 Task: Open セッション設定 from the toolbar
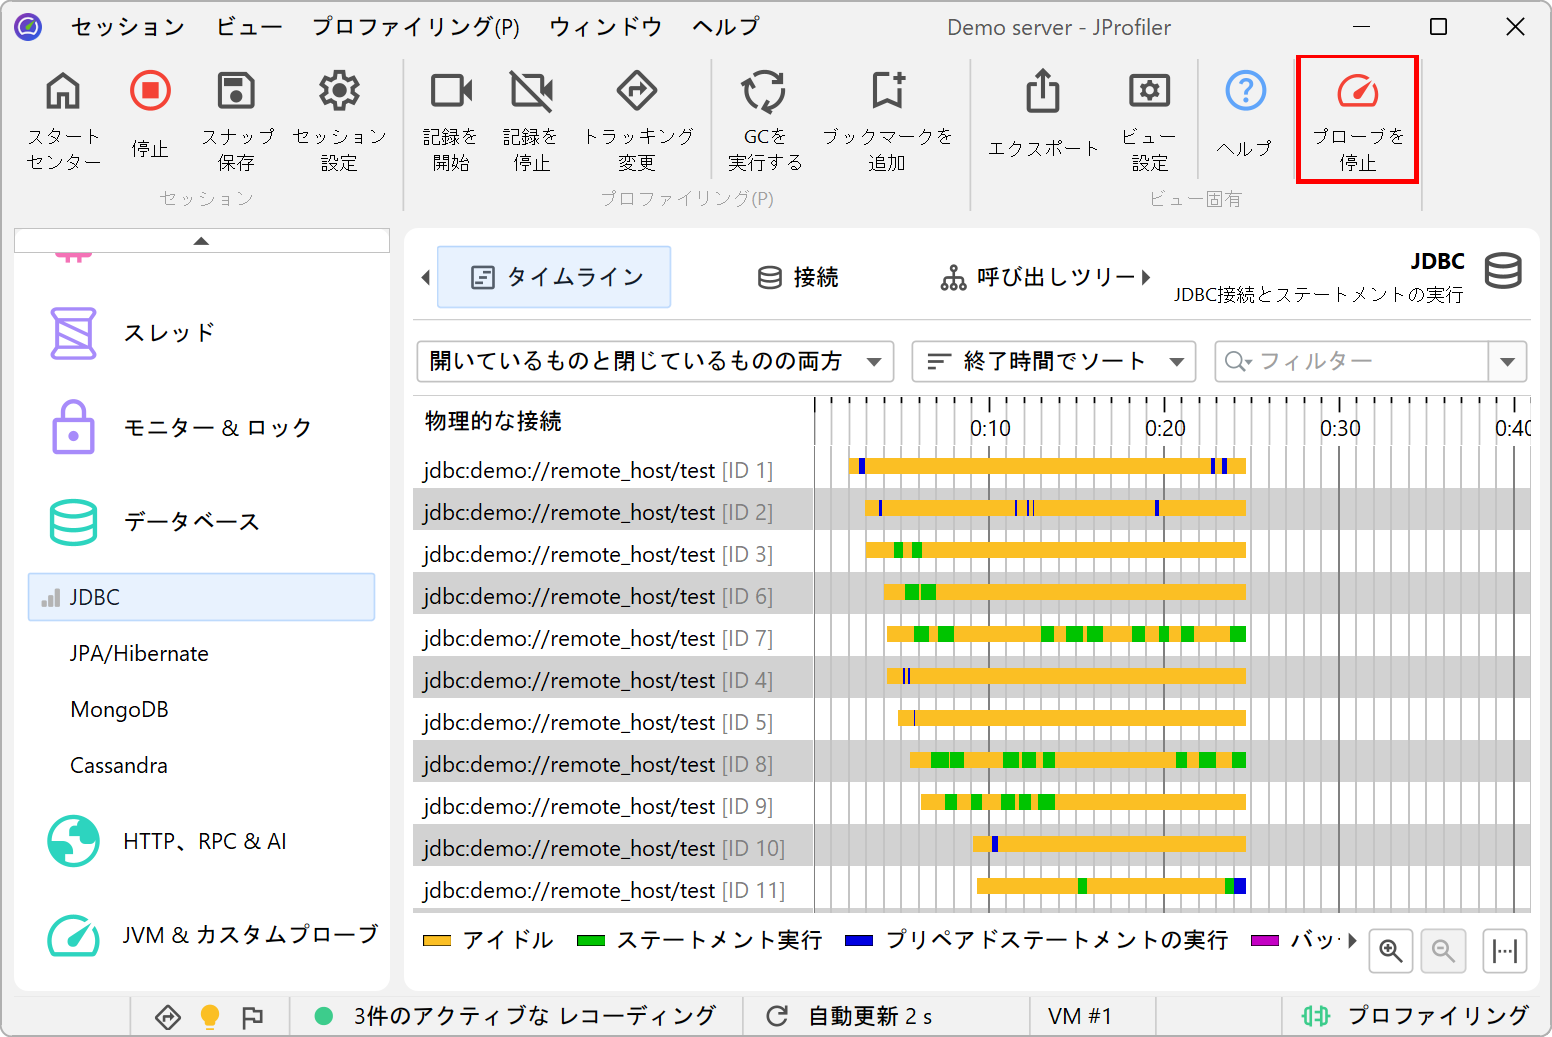point(339,92)
